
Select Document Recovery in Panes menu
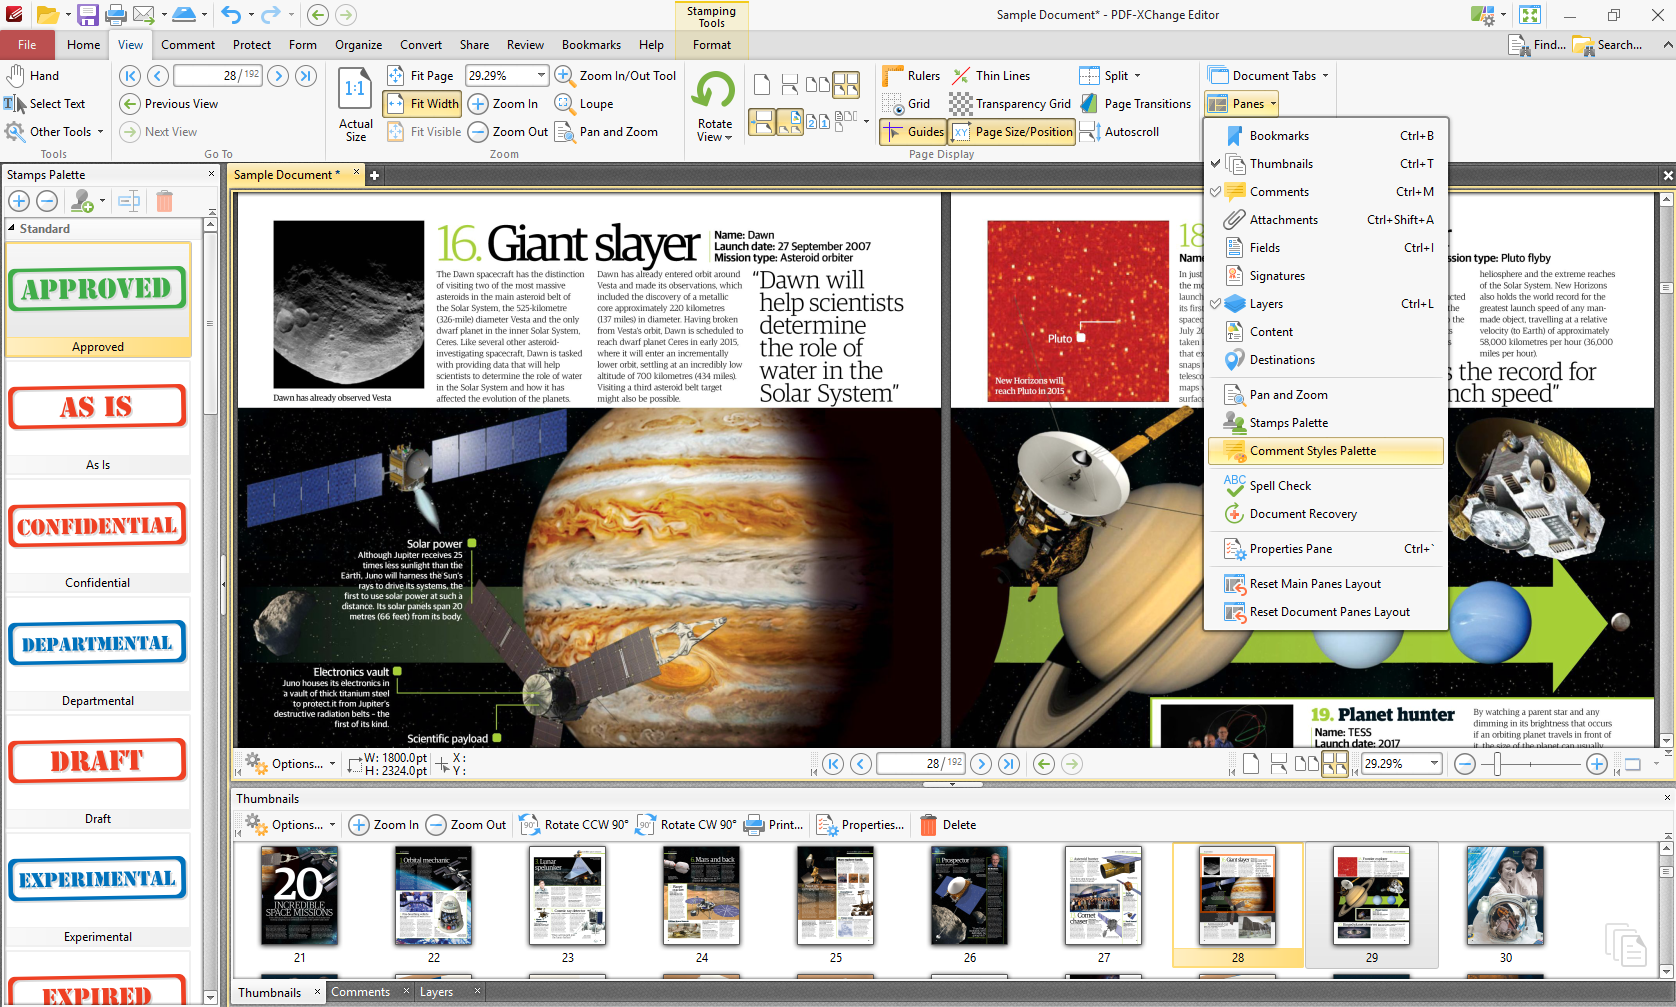coord(1326,514)
